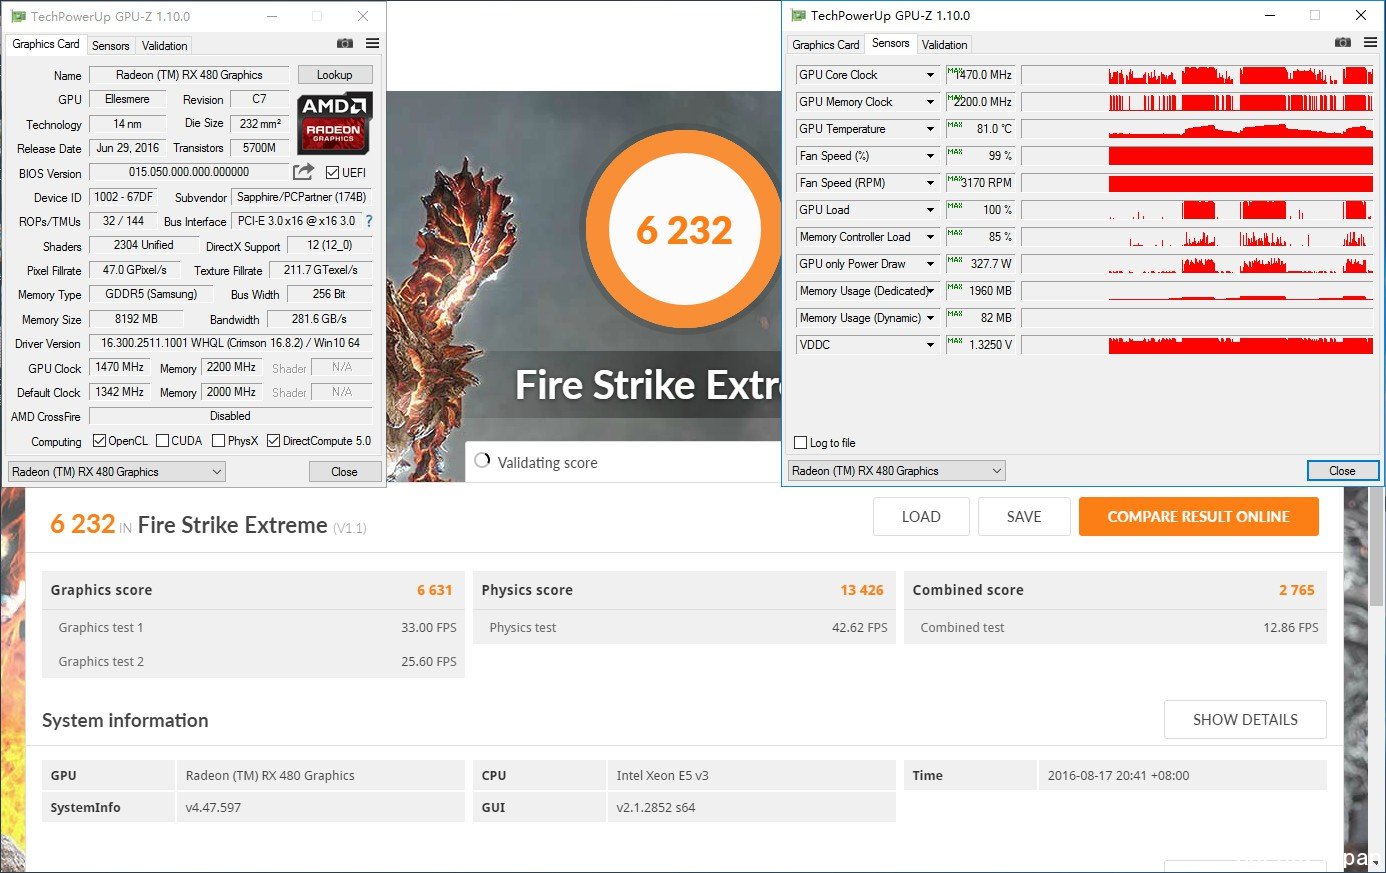Click Close button in left GPU-Z window

[x=344, y=471]
